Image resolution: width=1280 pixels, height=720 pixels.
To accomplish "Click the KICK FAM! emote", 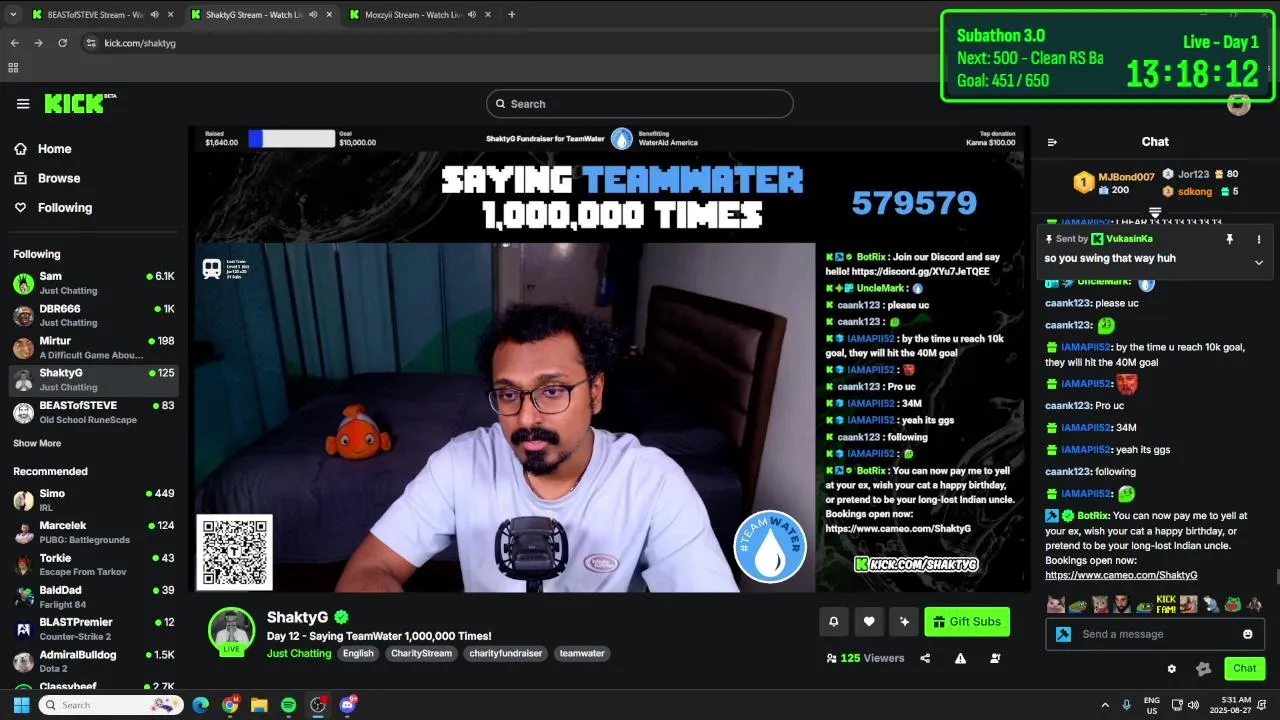I will coord(1166,604).
